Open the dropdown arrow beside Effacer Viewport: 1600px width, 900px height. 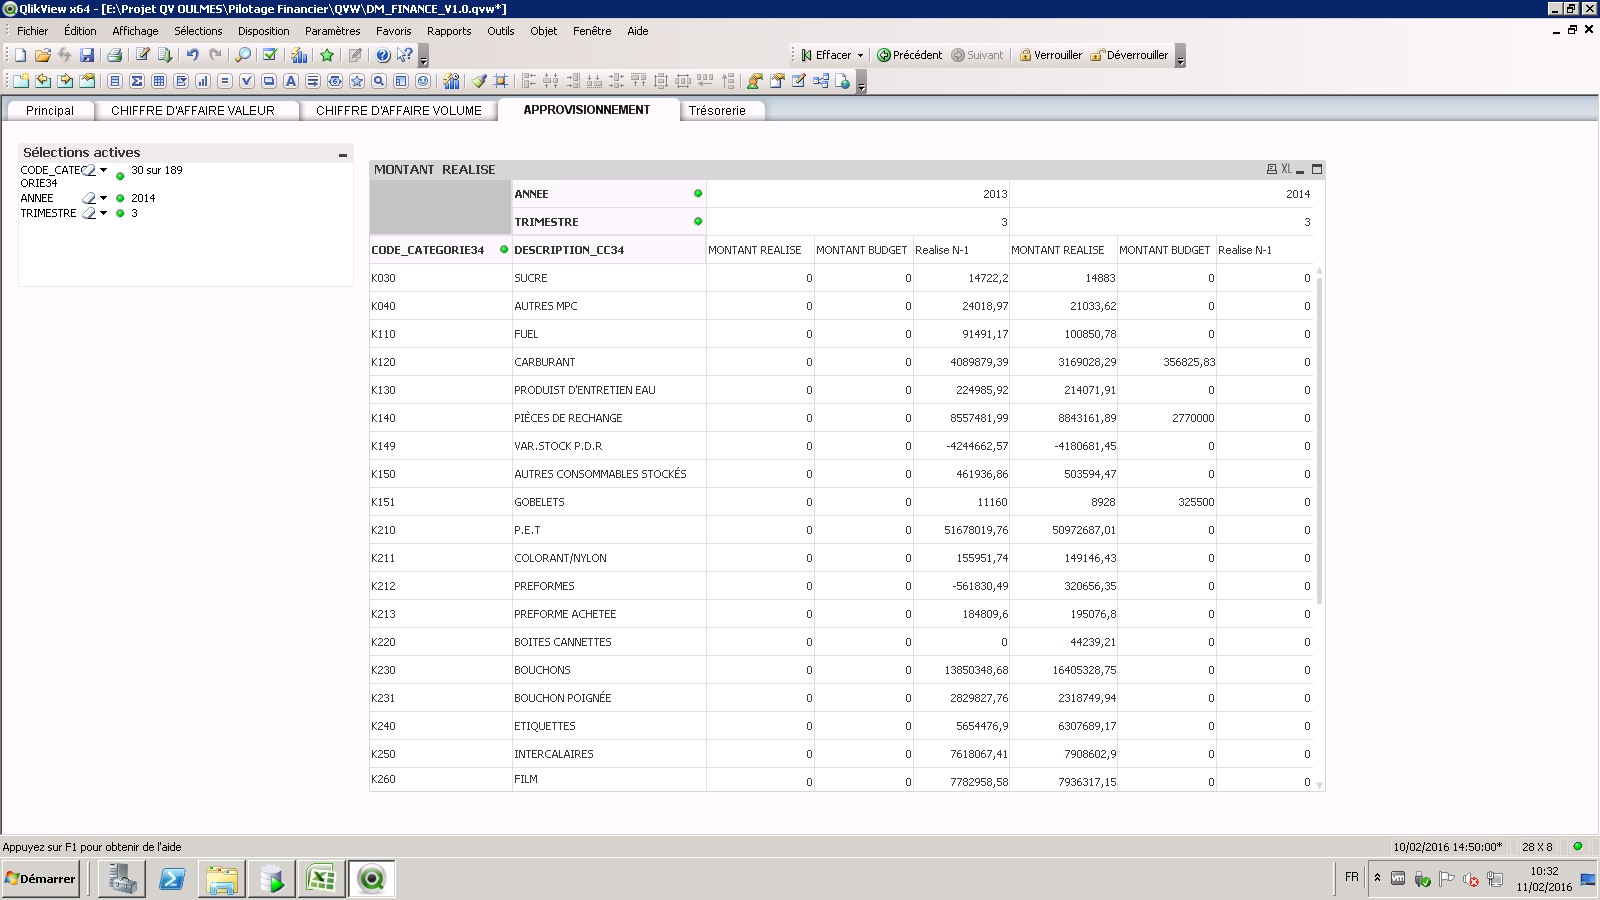(860, 56)
